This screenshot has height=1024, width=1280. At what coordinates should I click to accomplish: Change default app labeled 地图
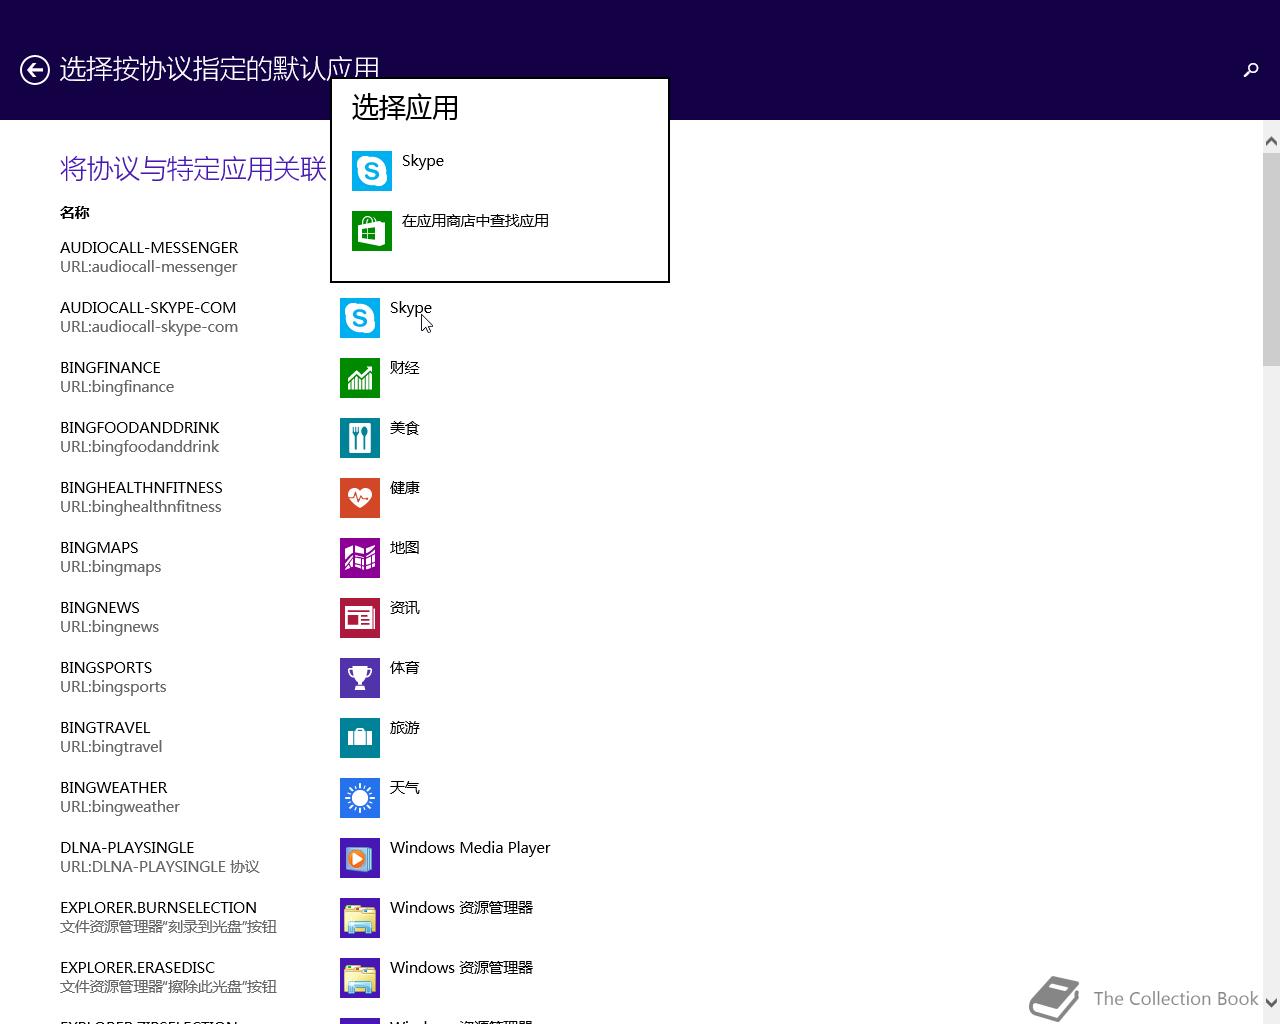(x=405, y=548)
